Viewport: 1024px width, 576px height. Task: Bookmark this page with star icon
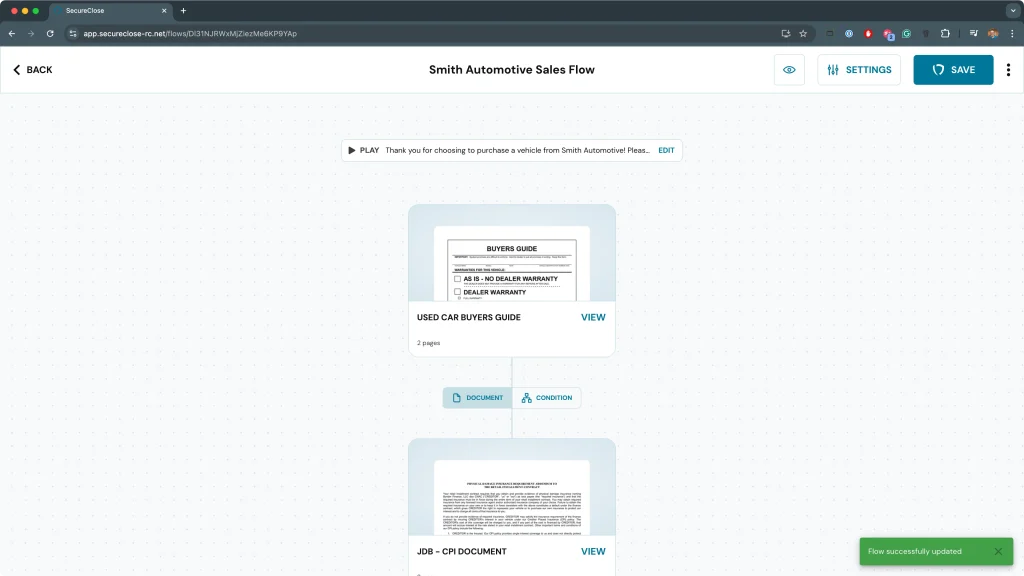pyautogui.click(x=803, y=33)
